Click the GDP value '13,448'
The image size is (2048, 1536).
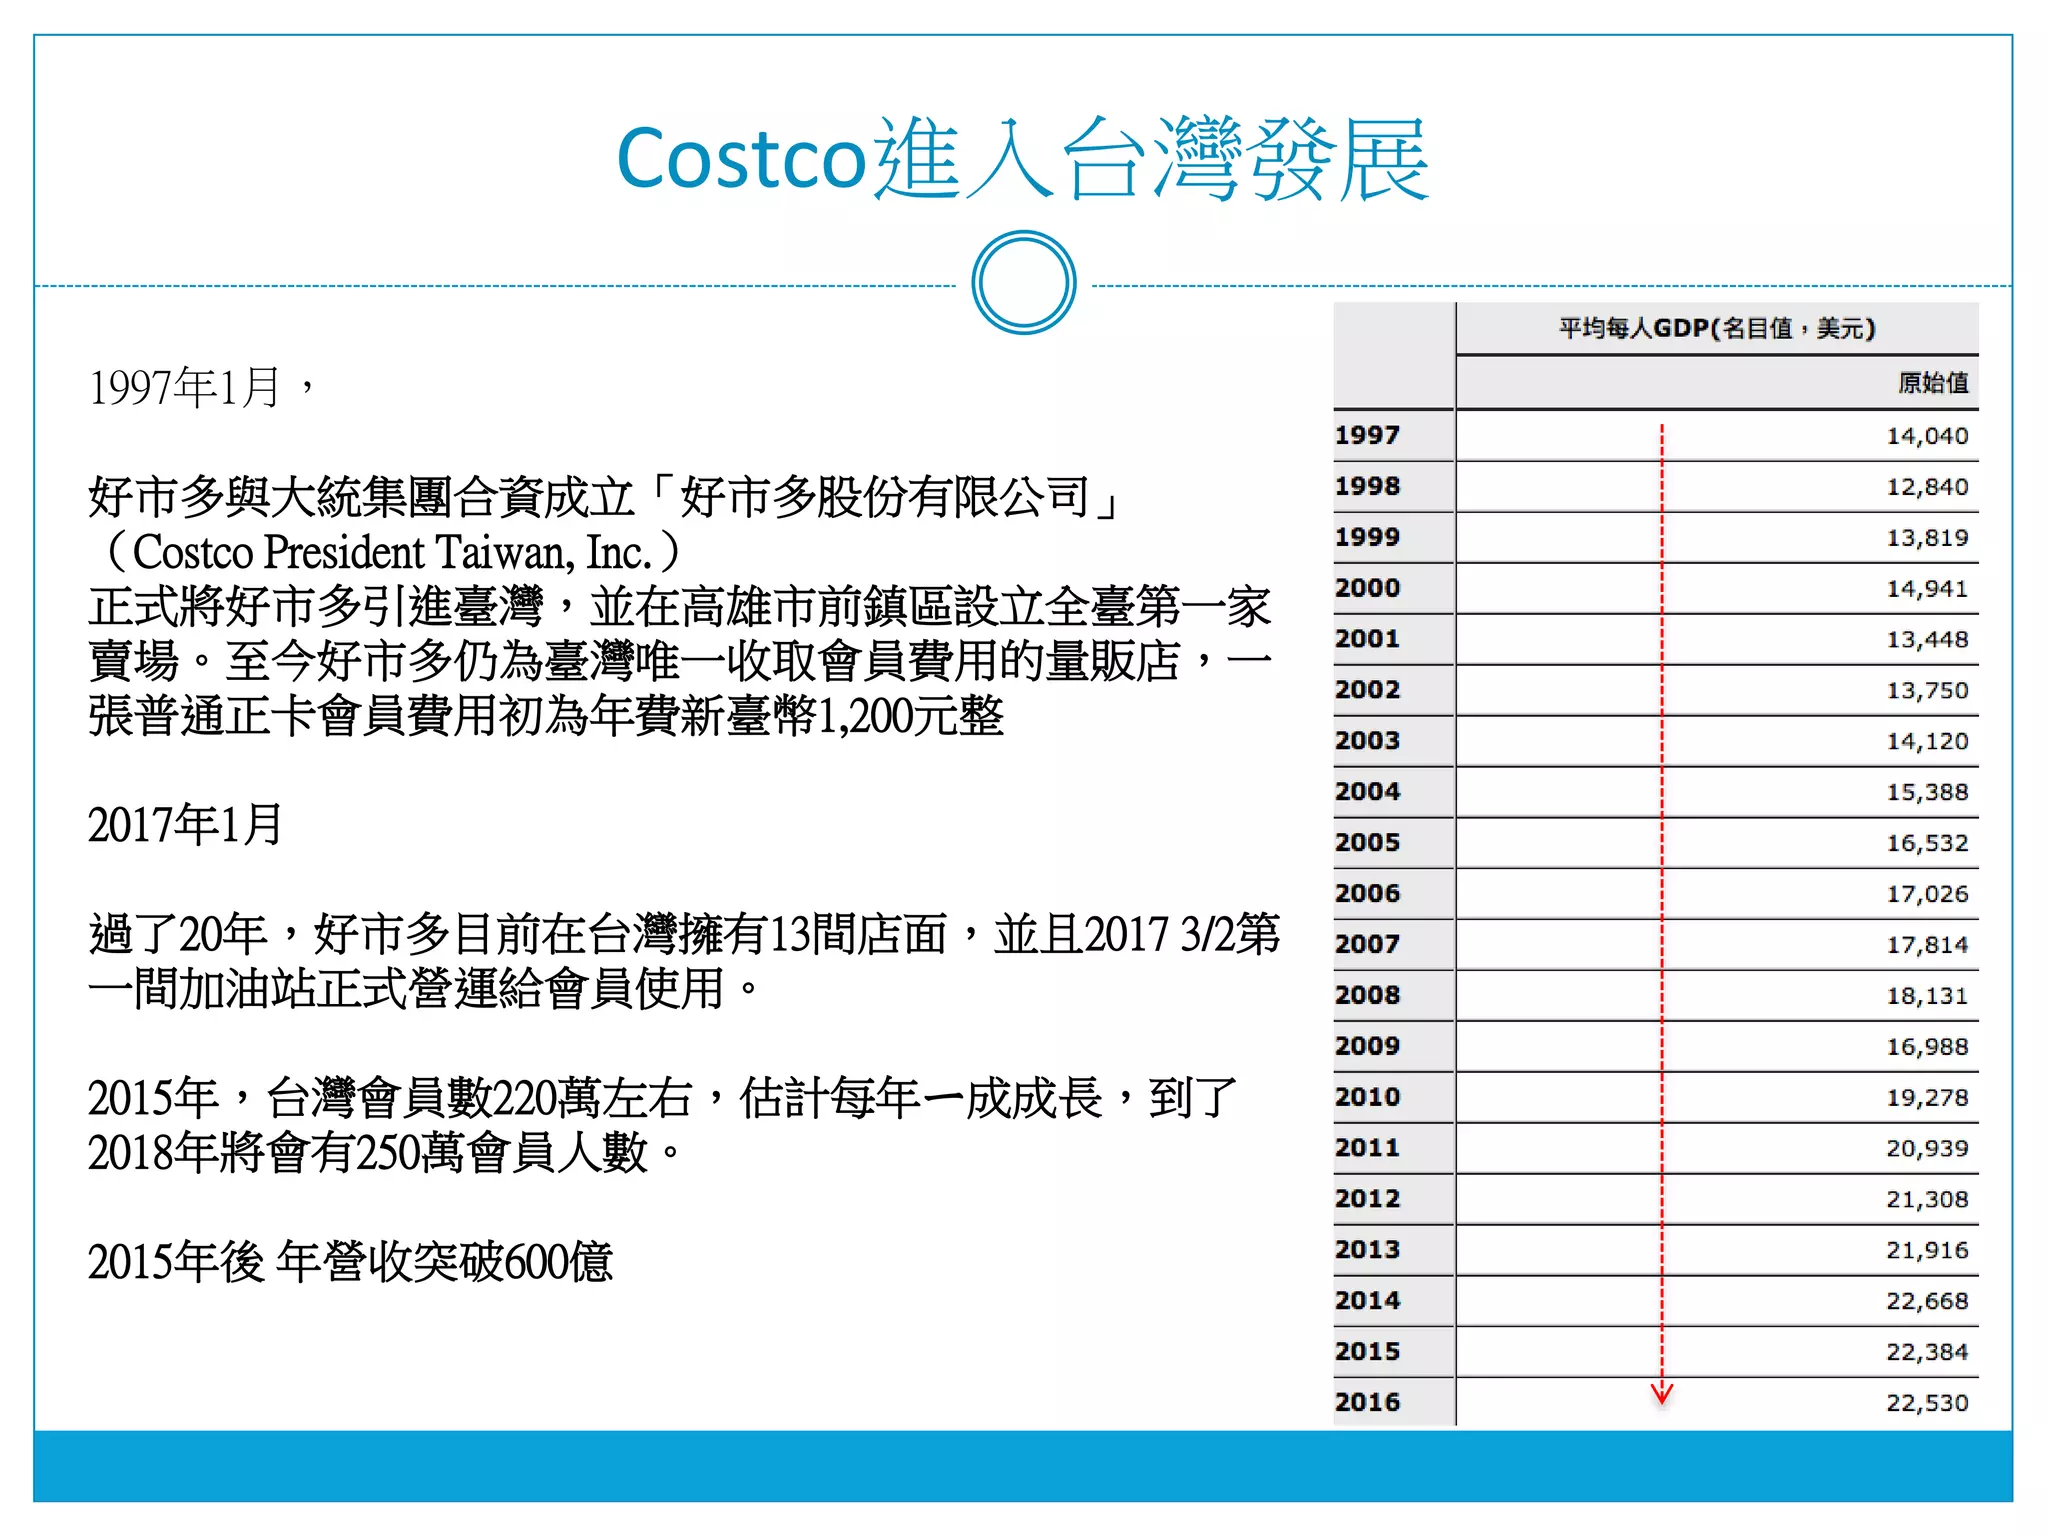click(x=1927, y=639)
